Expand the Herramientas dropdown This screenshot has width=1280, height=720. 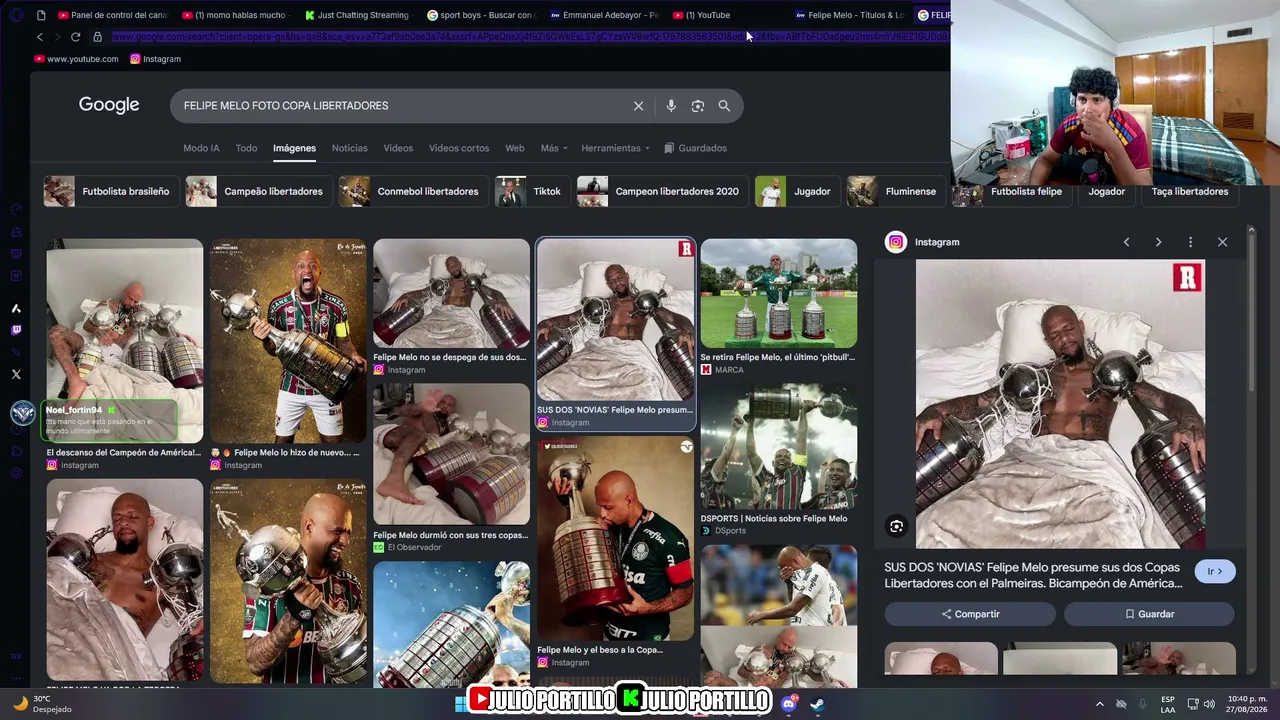[x=615, y=148]
